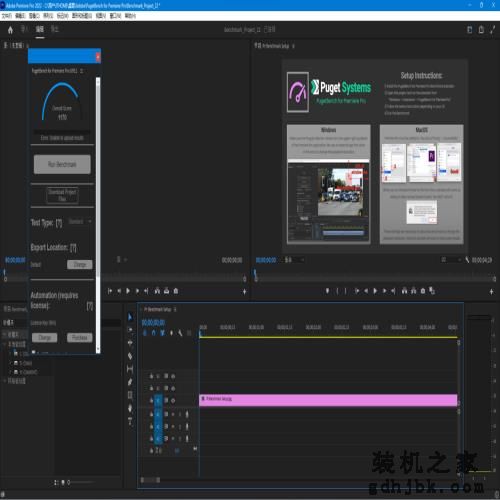Select the Pen tool
Viewport: 500px width, 500px height.
pos(130,382)
